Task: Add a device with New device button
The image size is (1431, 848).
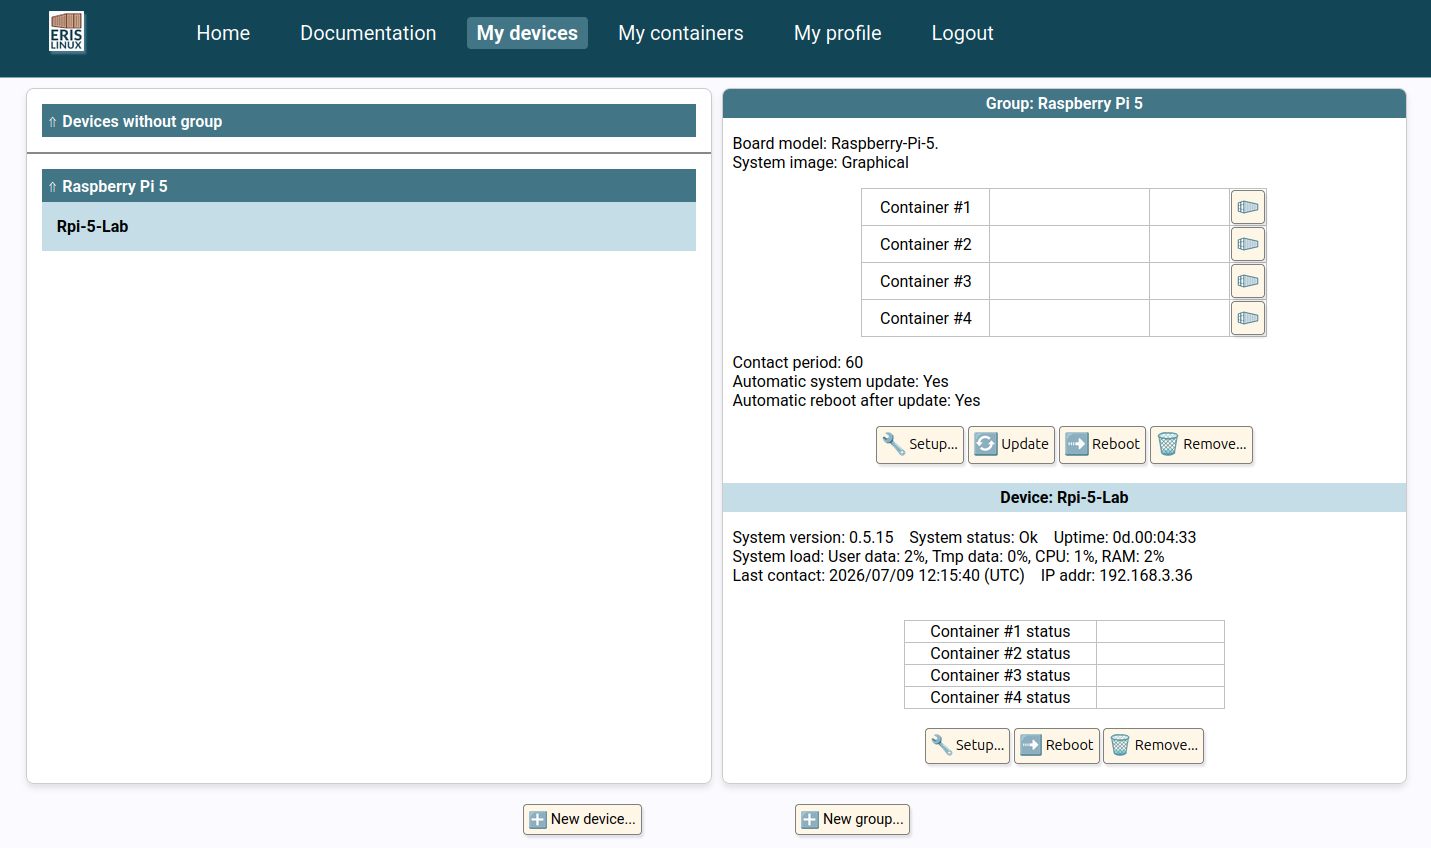Action: [582, 820]
